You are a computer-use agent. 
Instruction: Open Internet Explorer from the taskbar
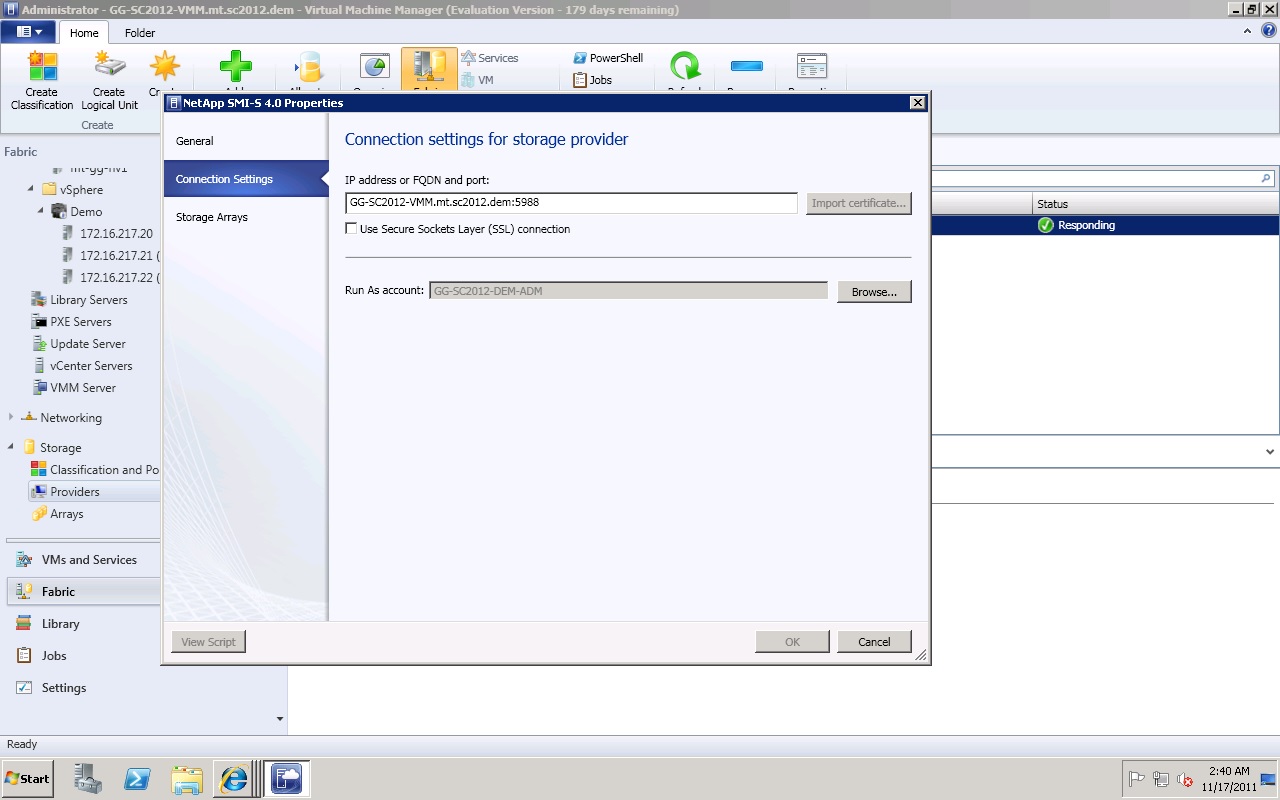(x=234, y=779)
